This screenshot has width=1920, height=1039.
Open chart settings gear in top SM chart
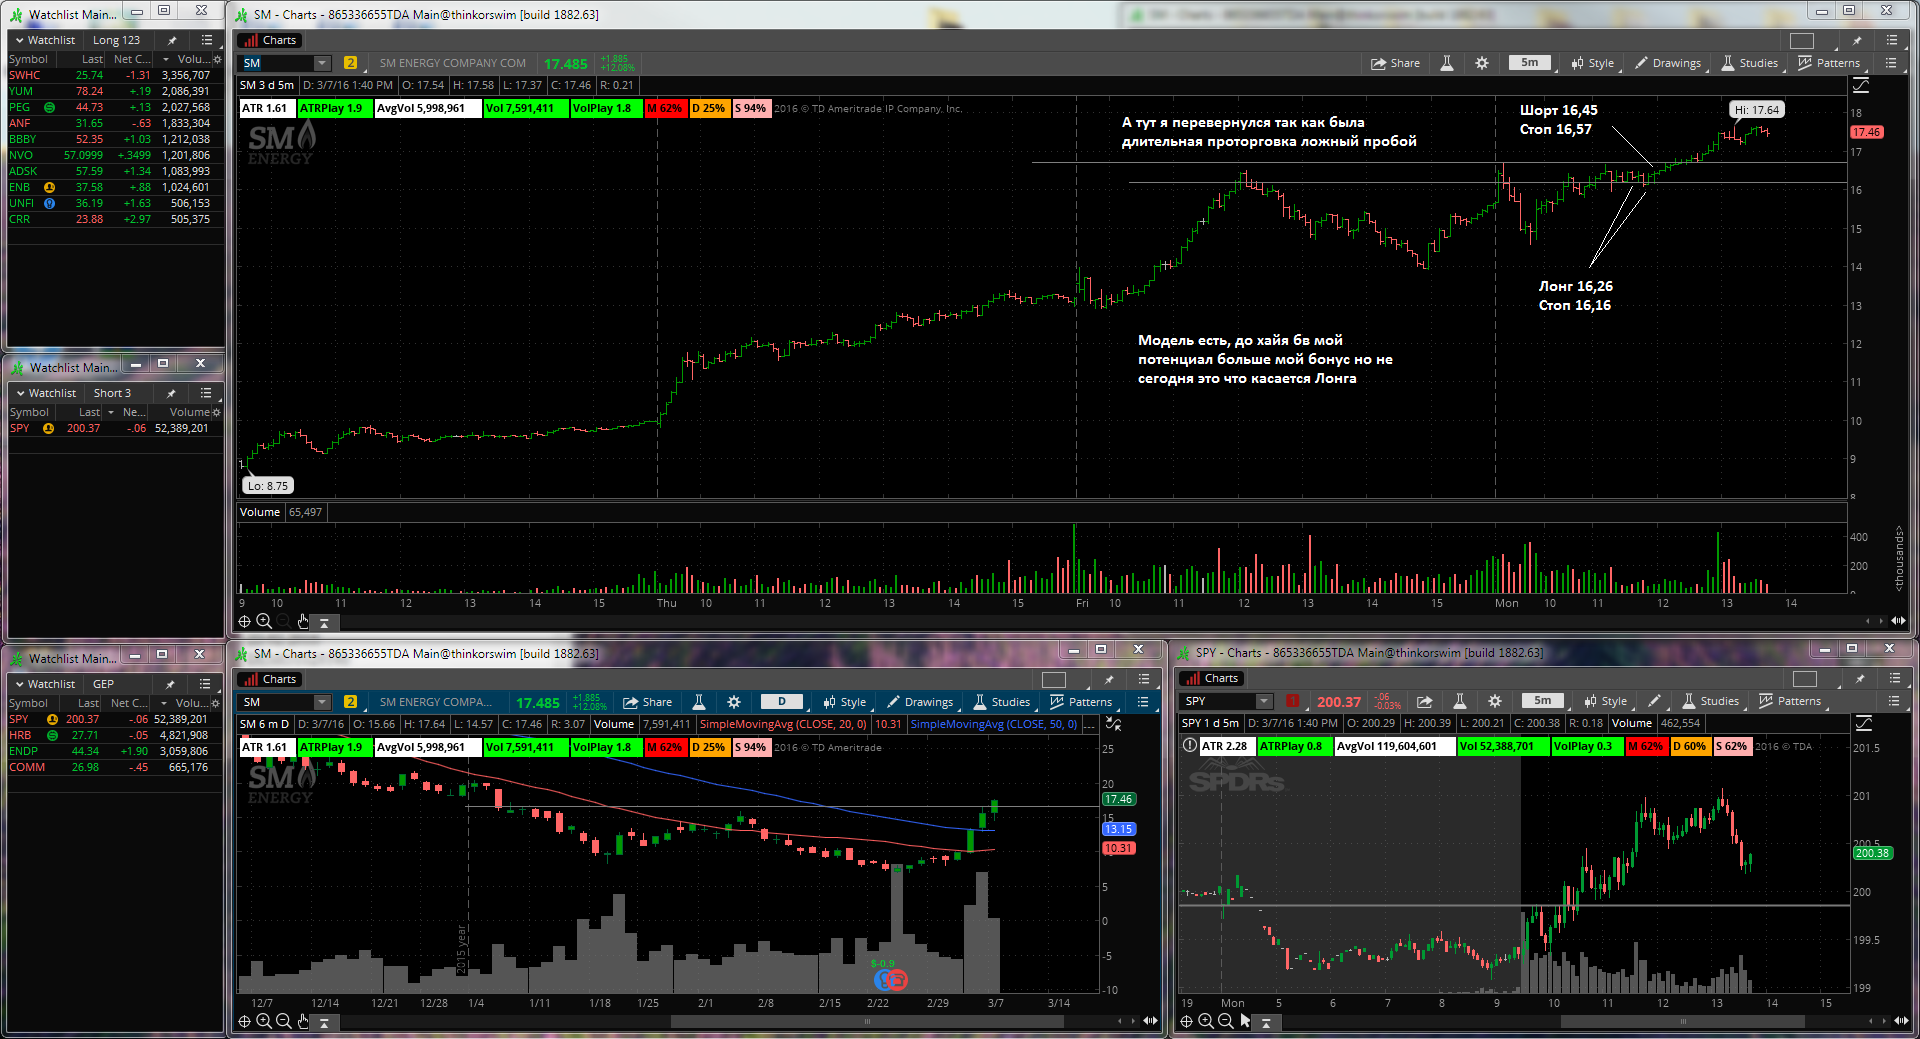1482,63
